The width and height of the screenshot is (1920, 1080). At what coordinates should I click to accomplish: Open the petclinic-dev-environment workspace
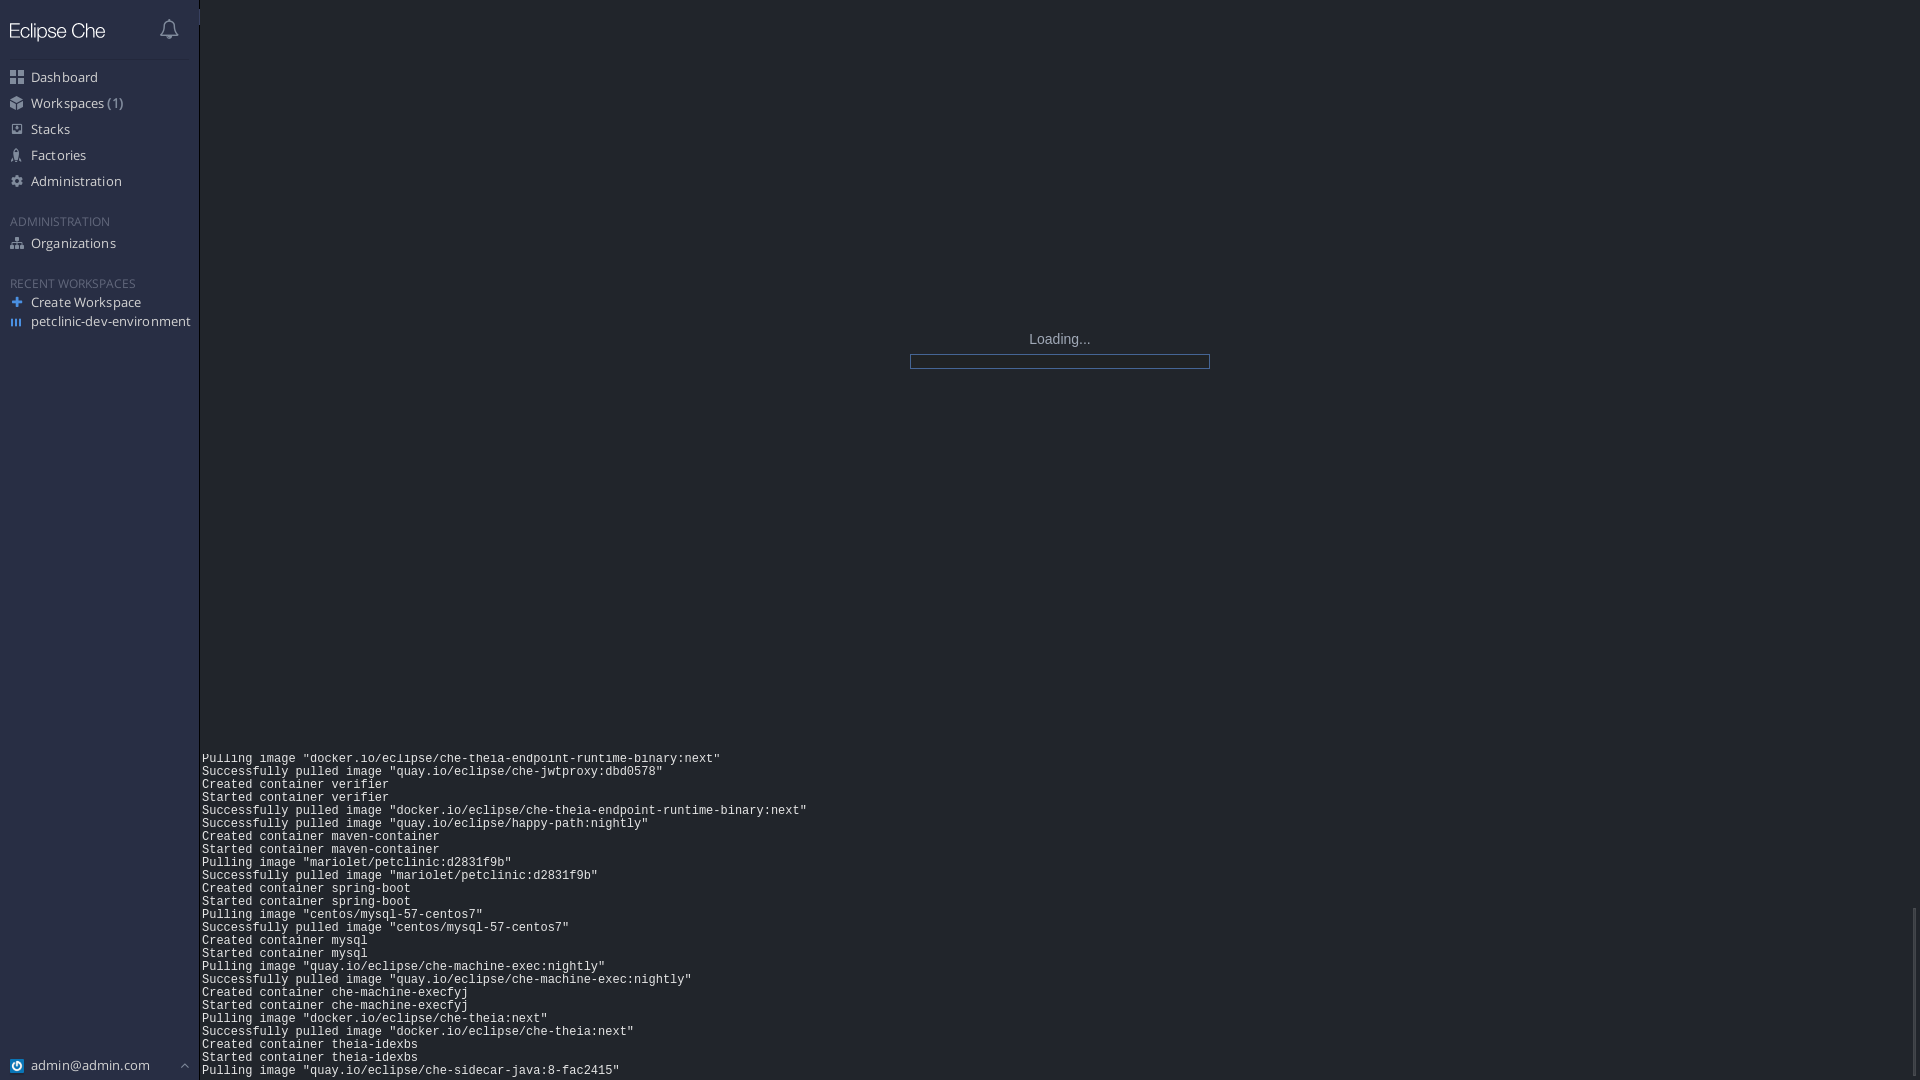click(x=110, y=321)
